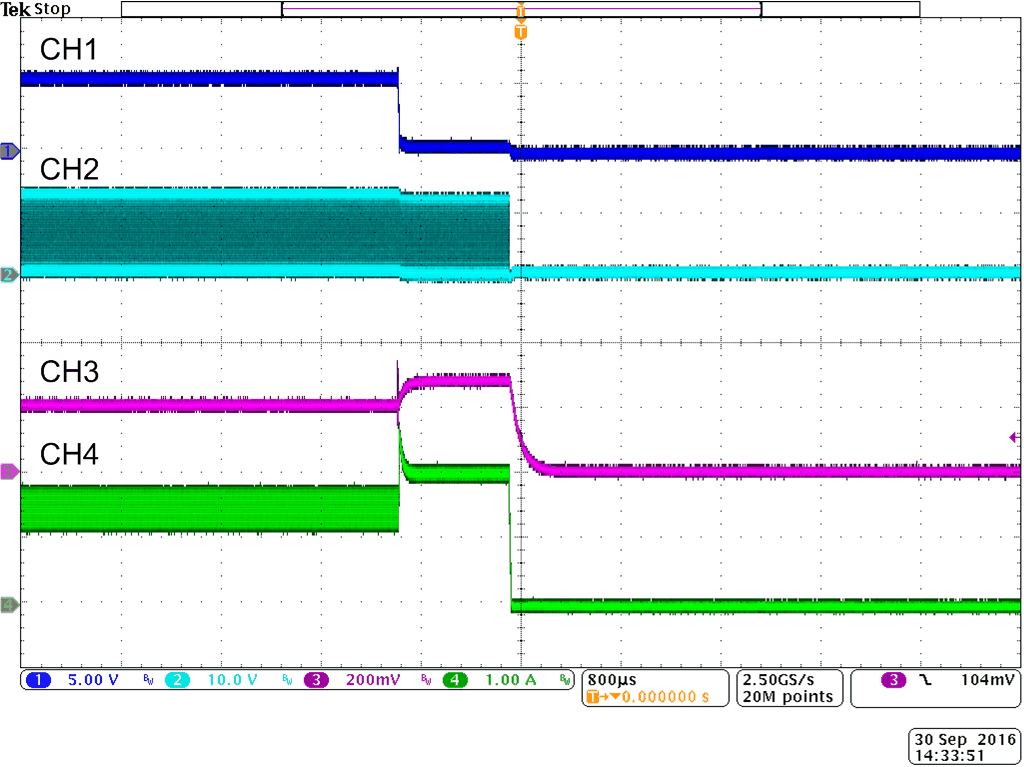Toggle the bandwidth limit Bw icon beside CH4

[565, 680]
